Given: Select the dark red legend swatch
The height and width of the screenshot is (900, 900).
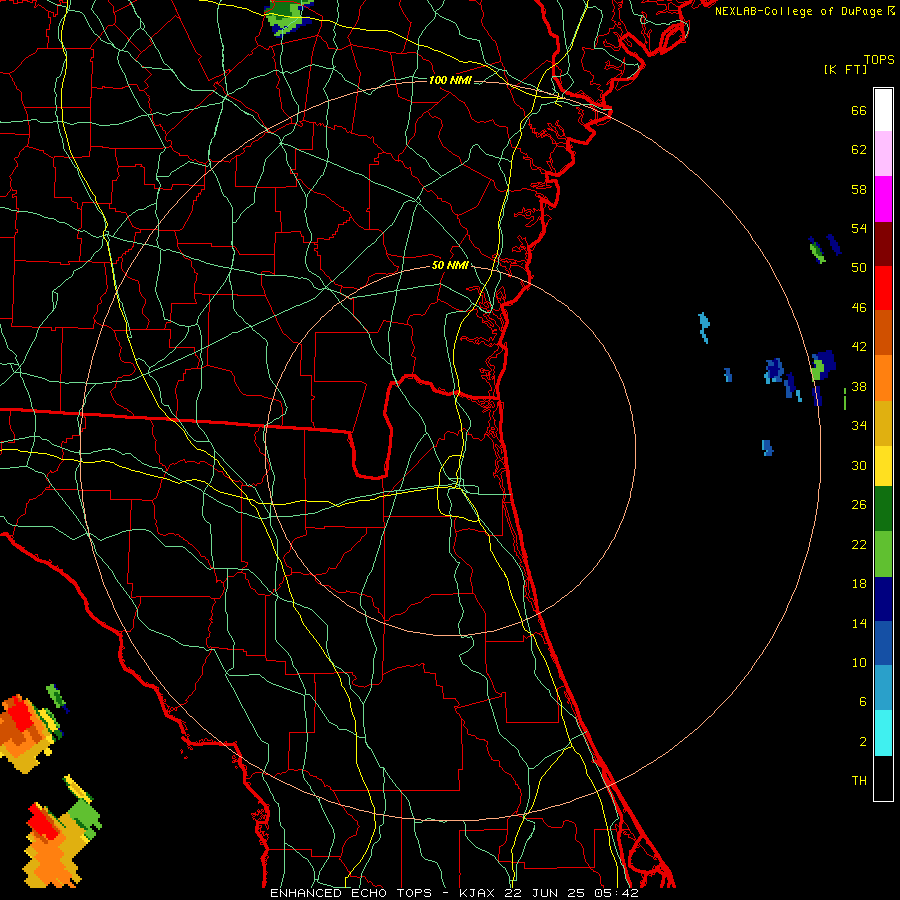Looking at the screenshot, I should click(x=883, y=243).
